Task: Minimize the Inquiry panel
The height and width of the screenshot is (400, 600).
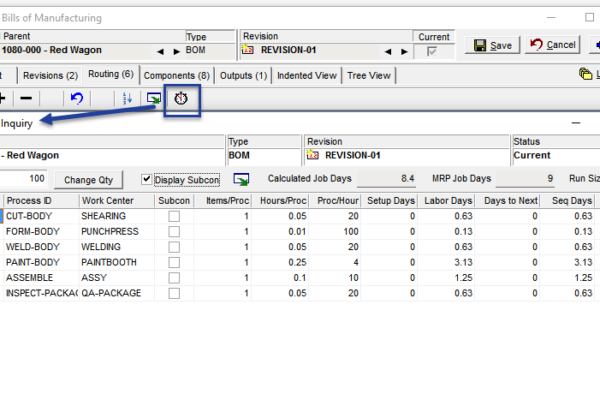Action: tap(576, 123)
